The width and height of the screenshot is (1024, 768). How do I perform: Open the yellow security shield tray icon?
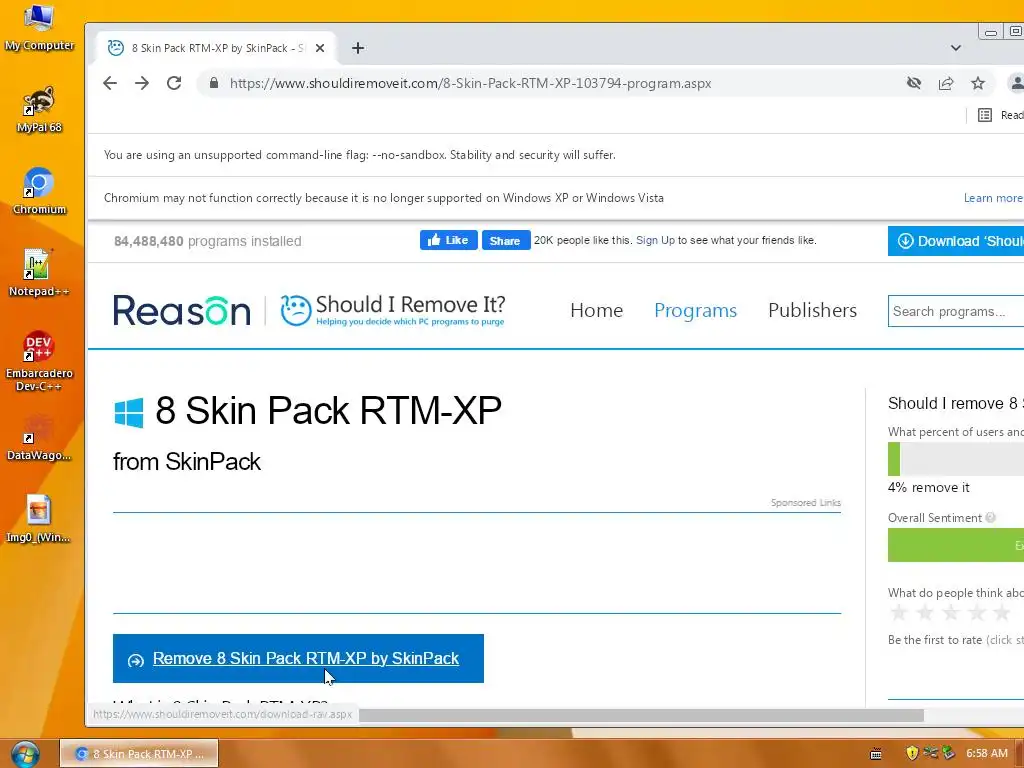coord(912,754)
